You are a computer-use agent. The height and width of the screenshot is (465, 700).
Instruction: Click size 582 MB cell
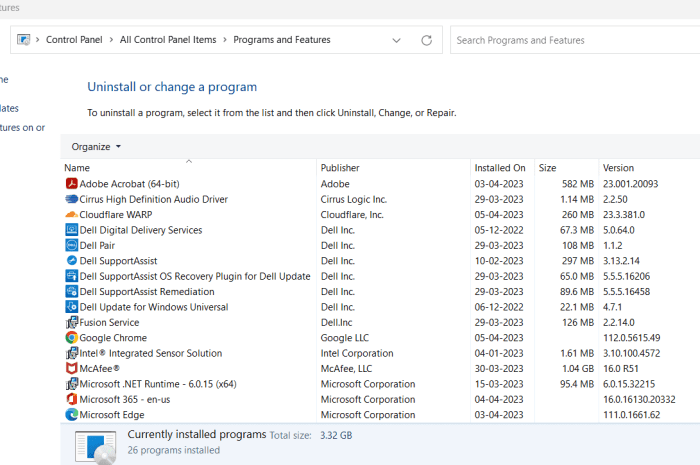tap(578, 184)
